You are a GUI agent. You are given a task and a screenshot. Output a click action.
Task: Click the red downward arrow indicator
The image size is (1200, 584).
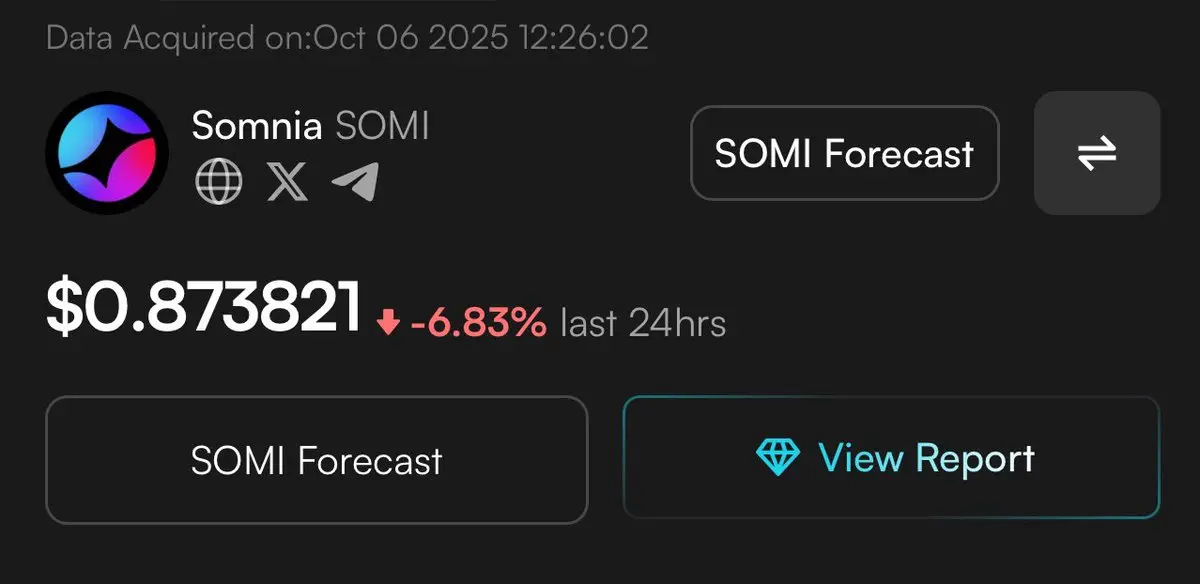coord(388,322)
